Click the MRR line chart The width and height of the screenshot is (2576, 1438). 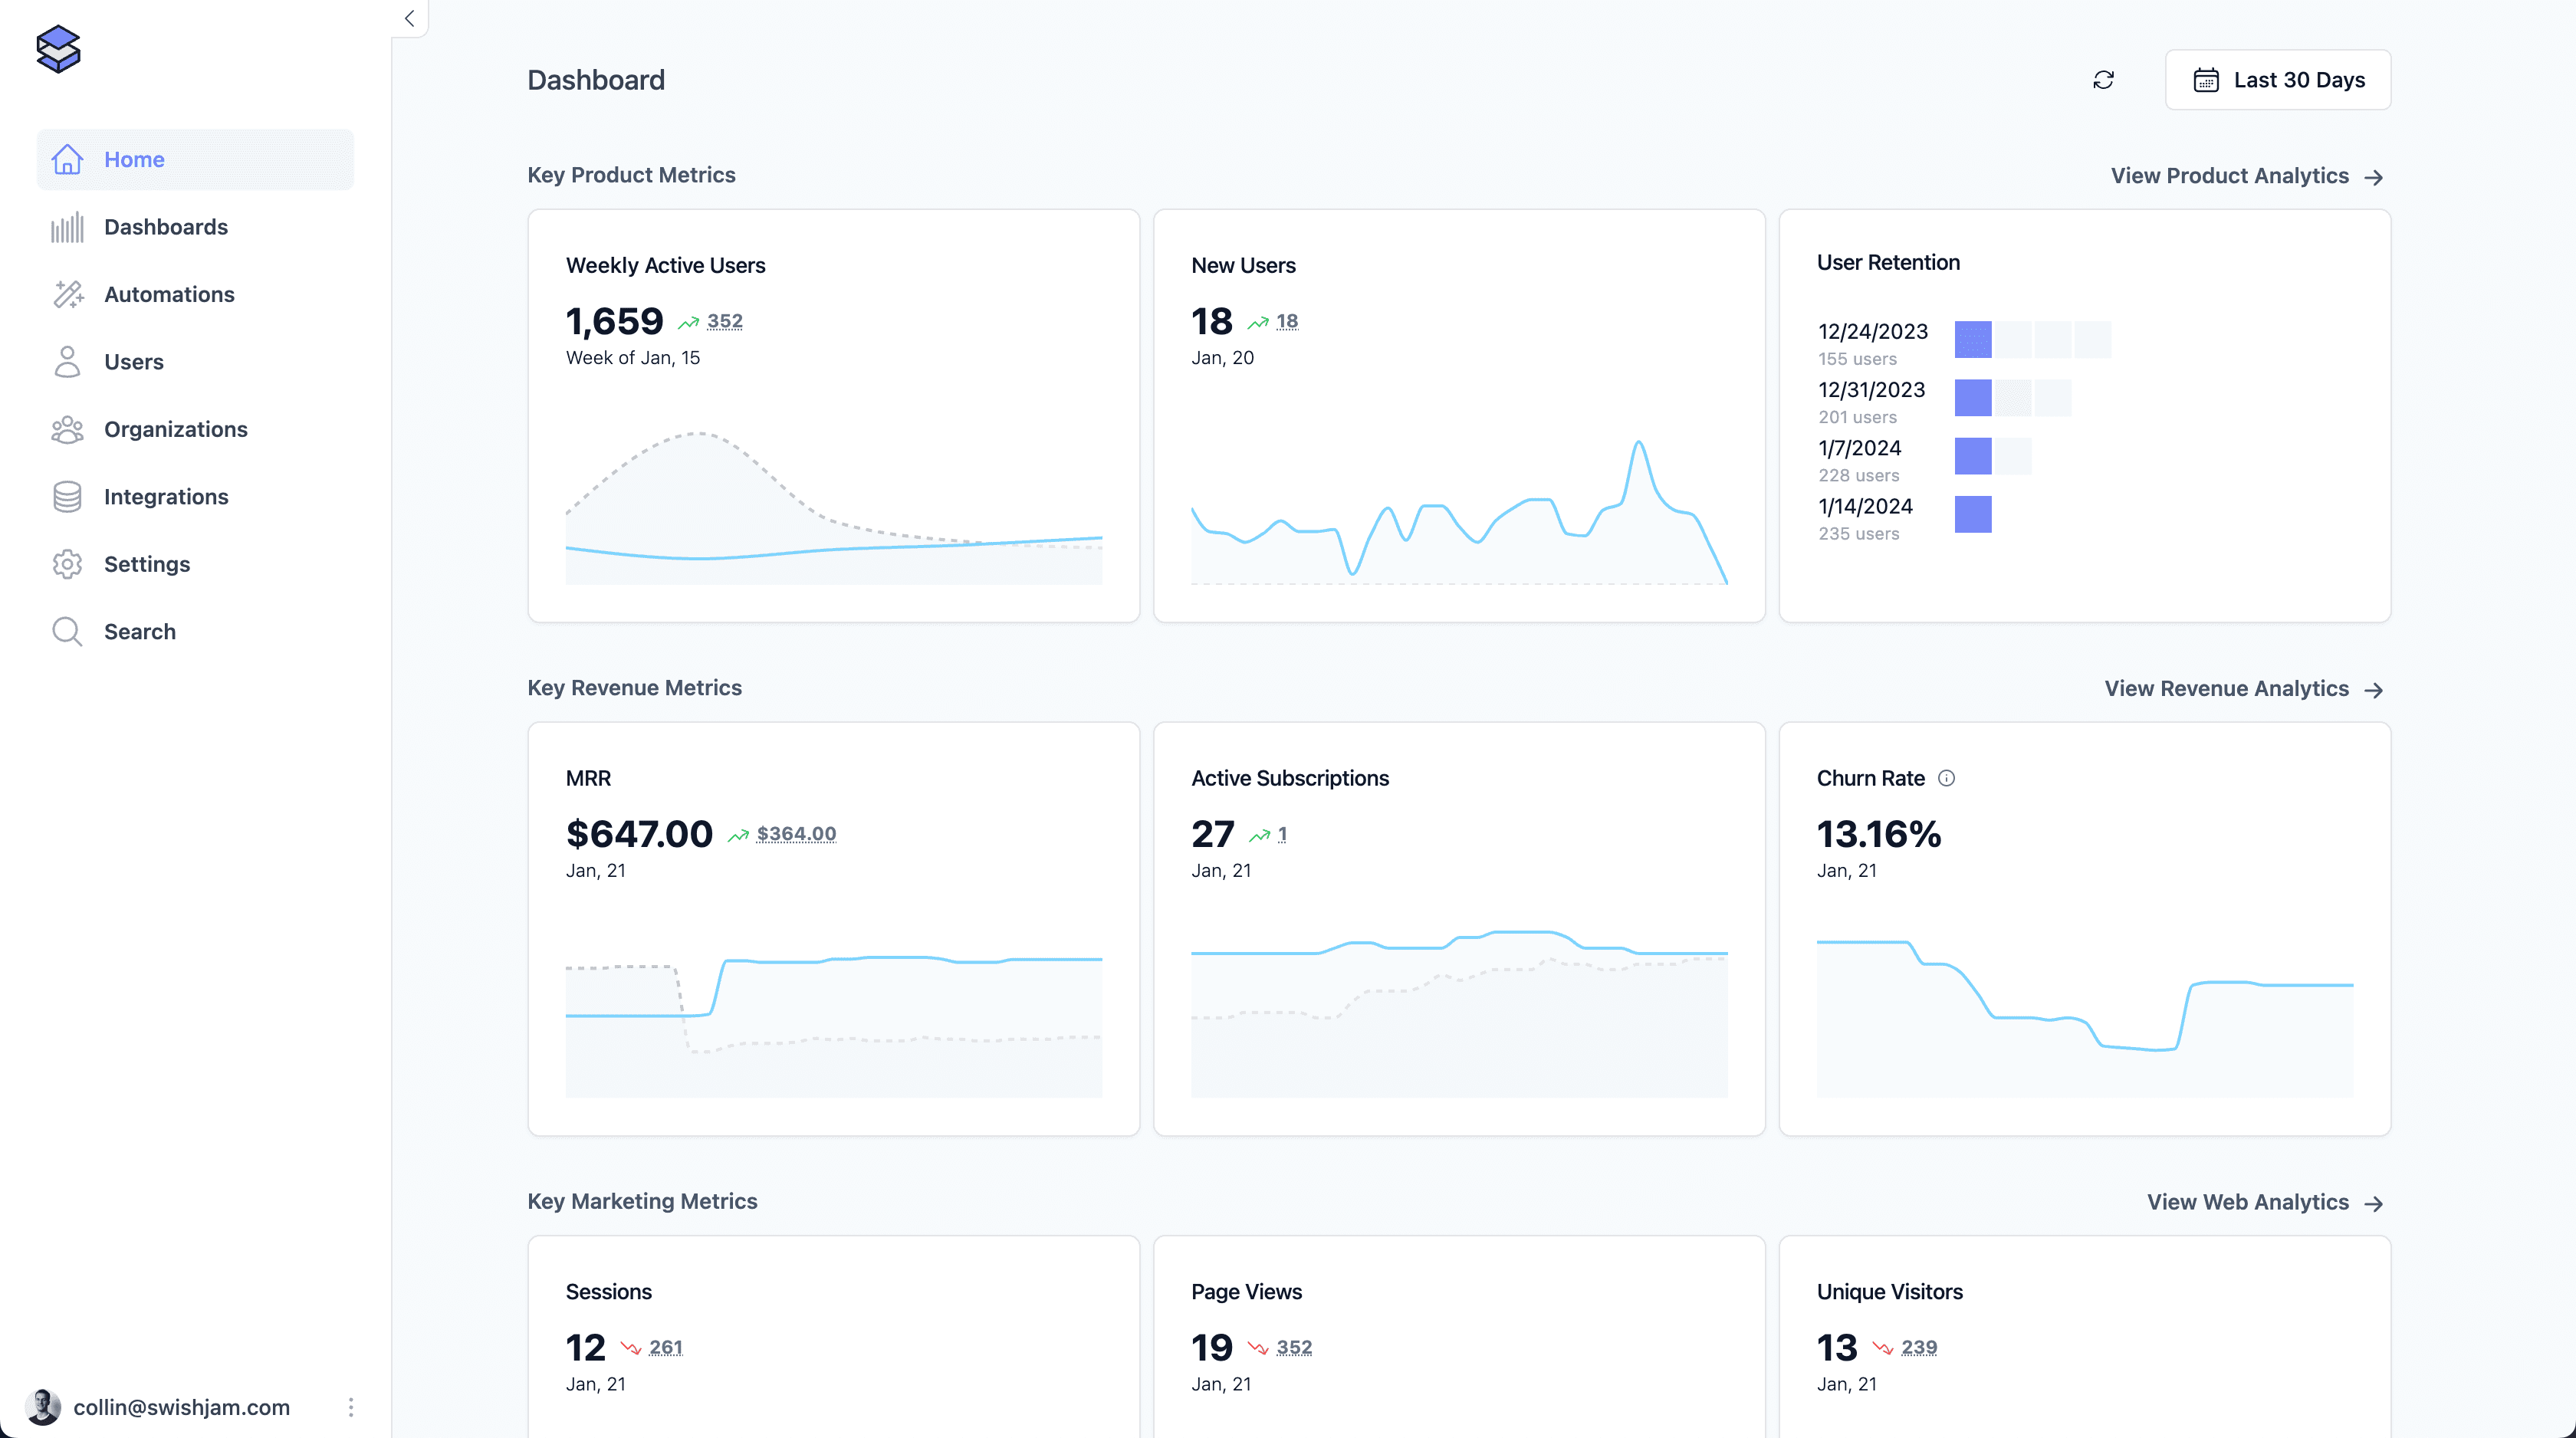[x=834, y=1025]
